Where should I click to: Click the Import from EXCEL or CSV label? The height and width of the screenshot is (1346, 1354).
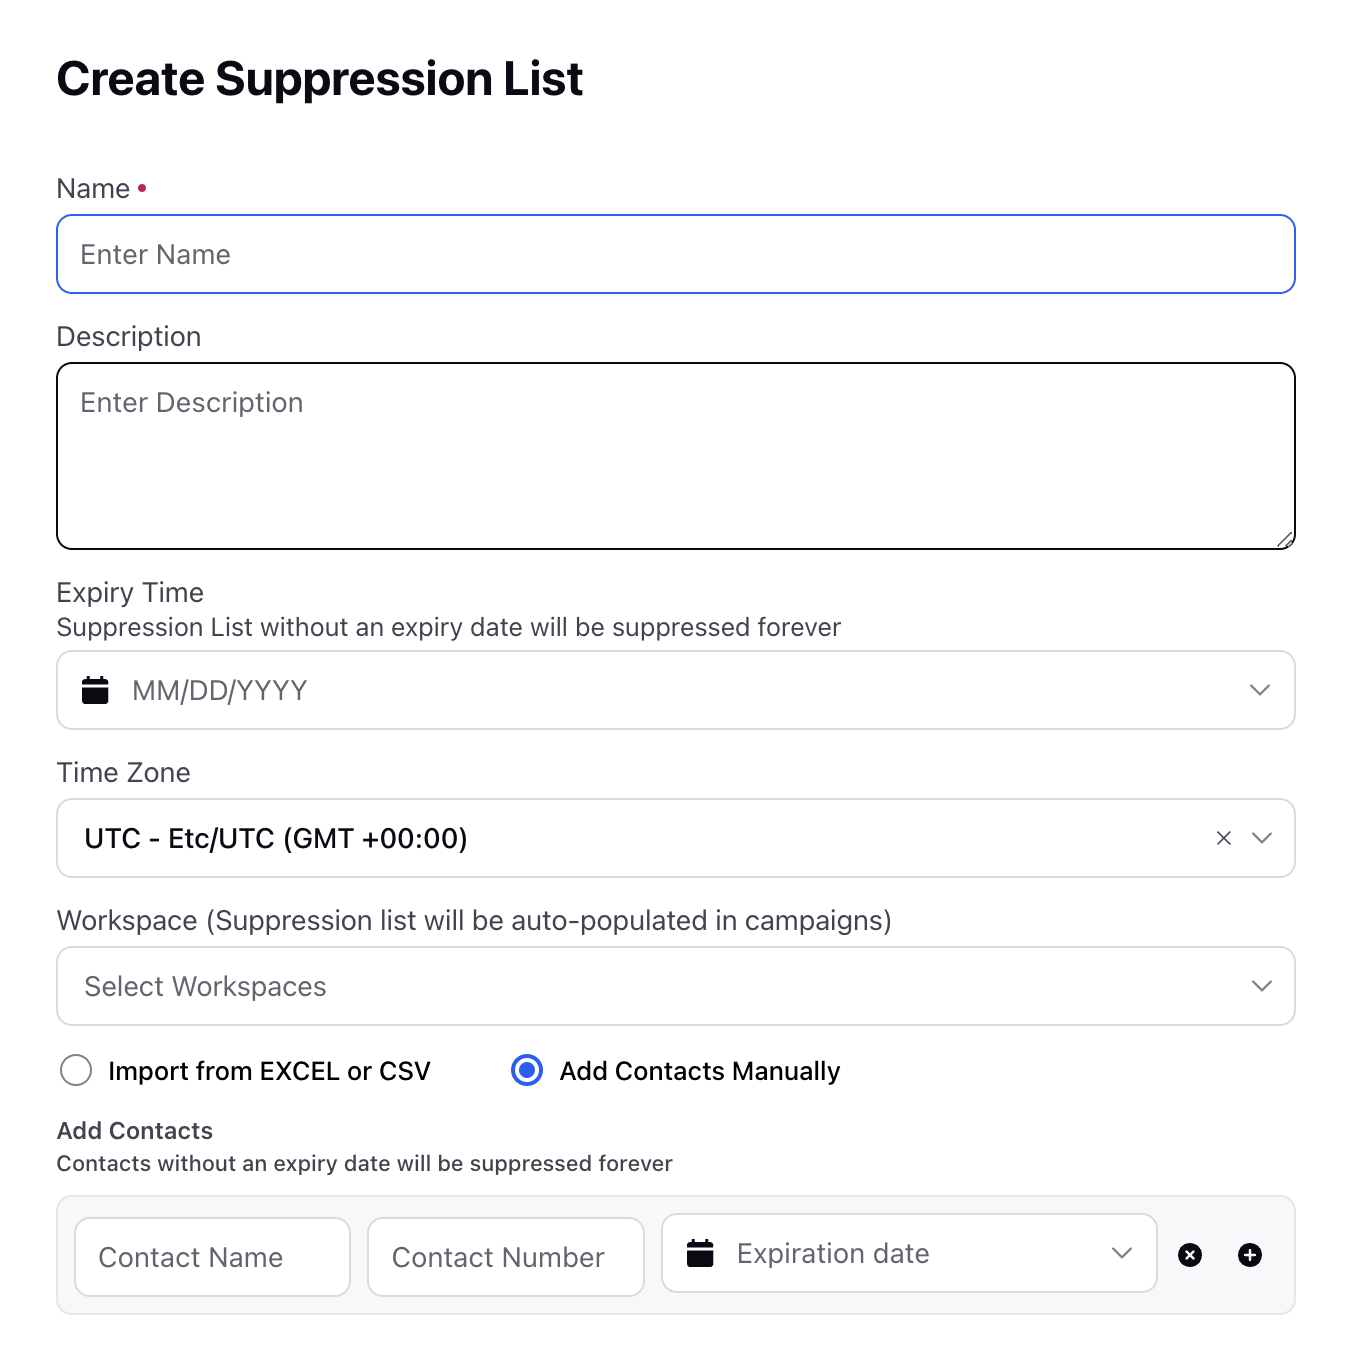point(269,1071)
